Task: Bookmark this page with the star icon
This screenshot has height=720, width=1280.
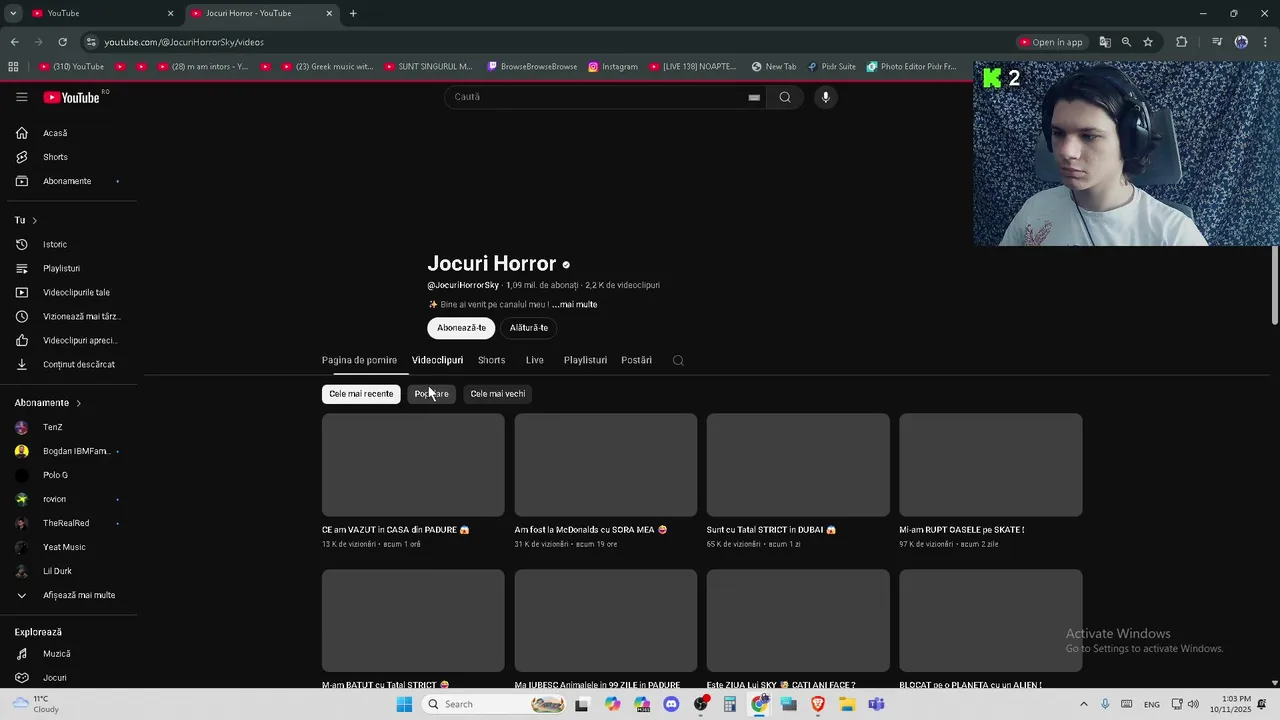Action: click(1148, 42)
